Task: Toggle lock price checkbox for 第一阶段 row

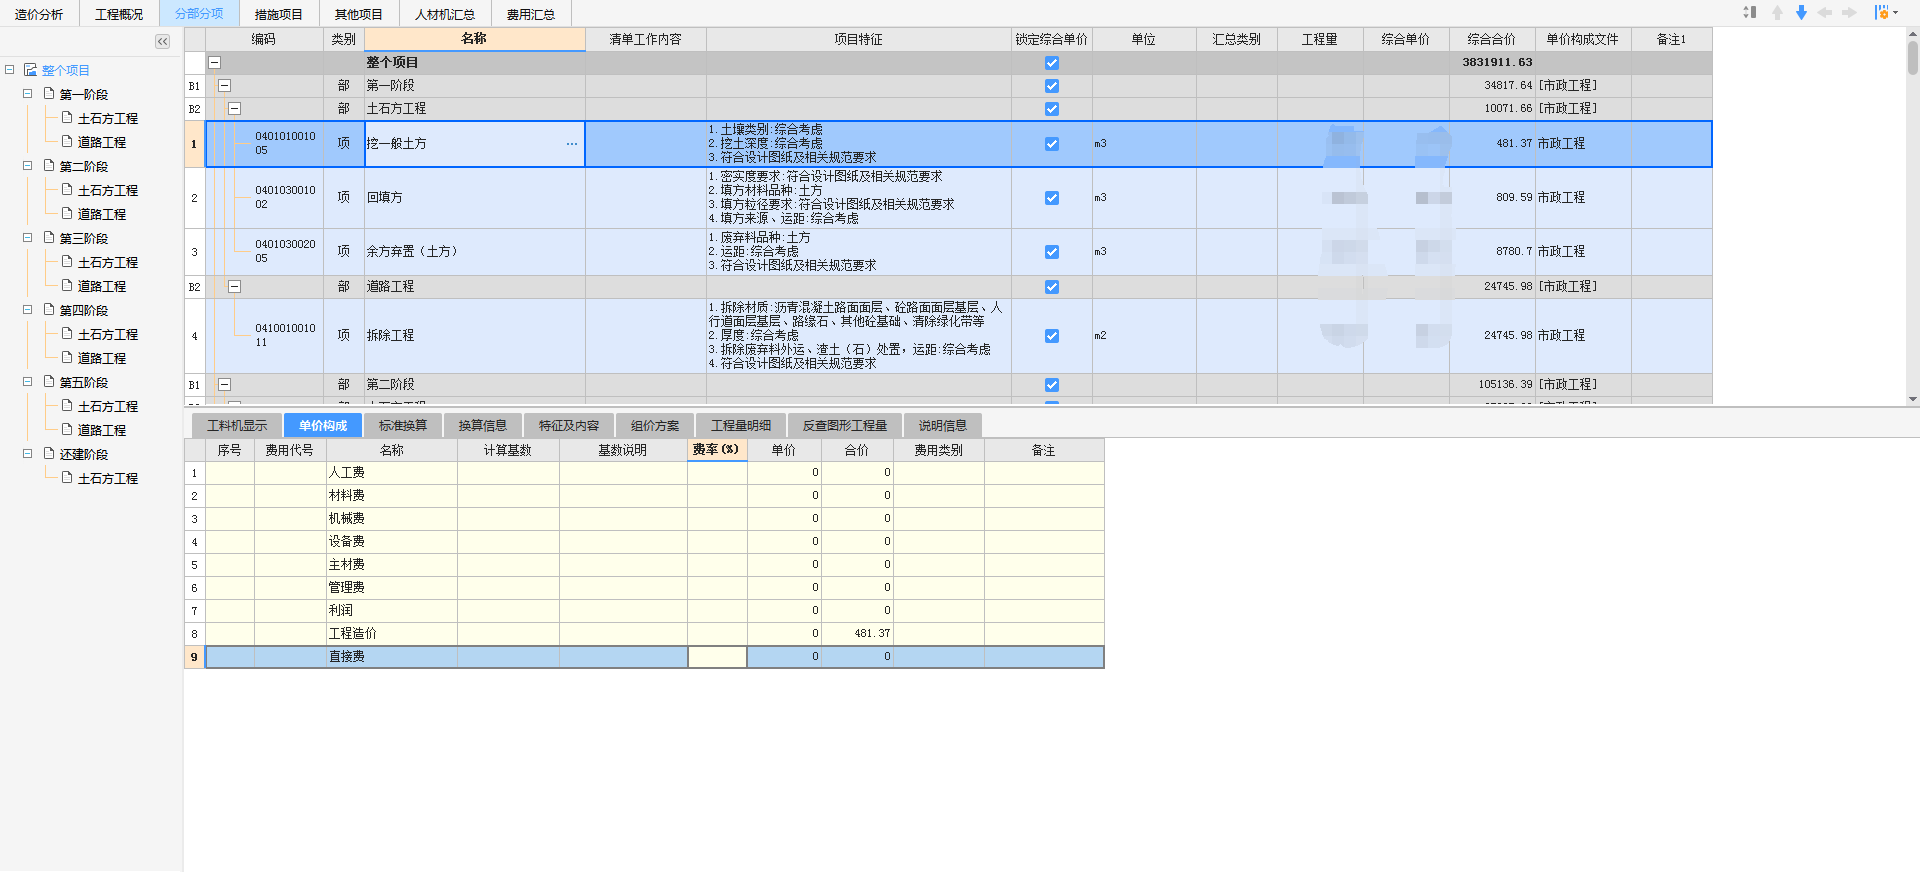Action: point(1052,86)
